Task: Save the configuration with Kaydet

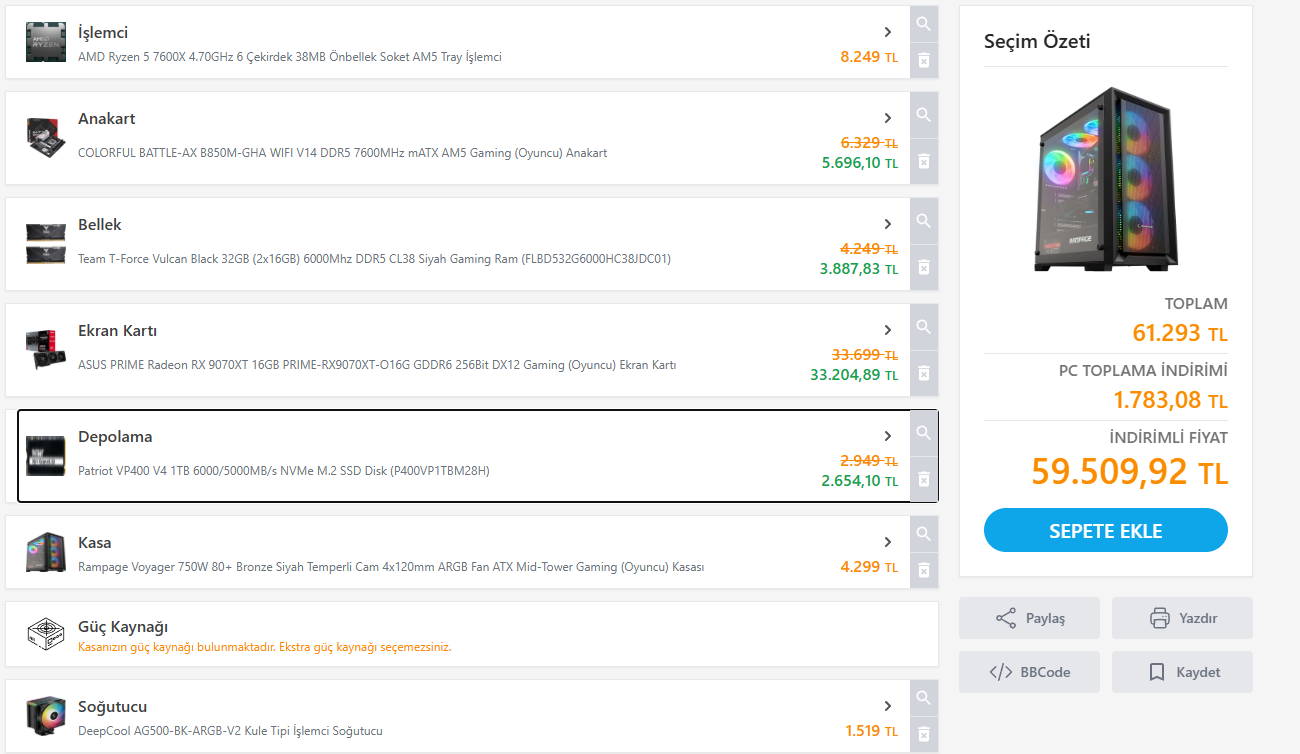Action: point(1182,672)
